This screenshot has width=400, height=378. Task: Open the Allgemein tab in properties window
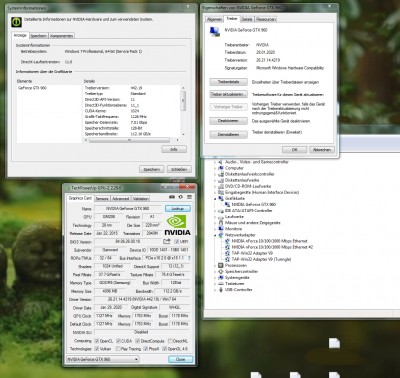214,19
